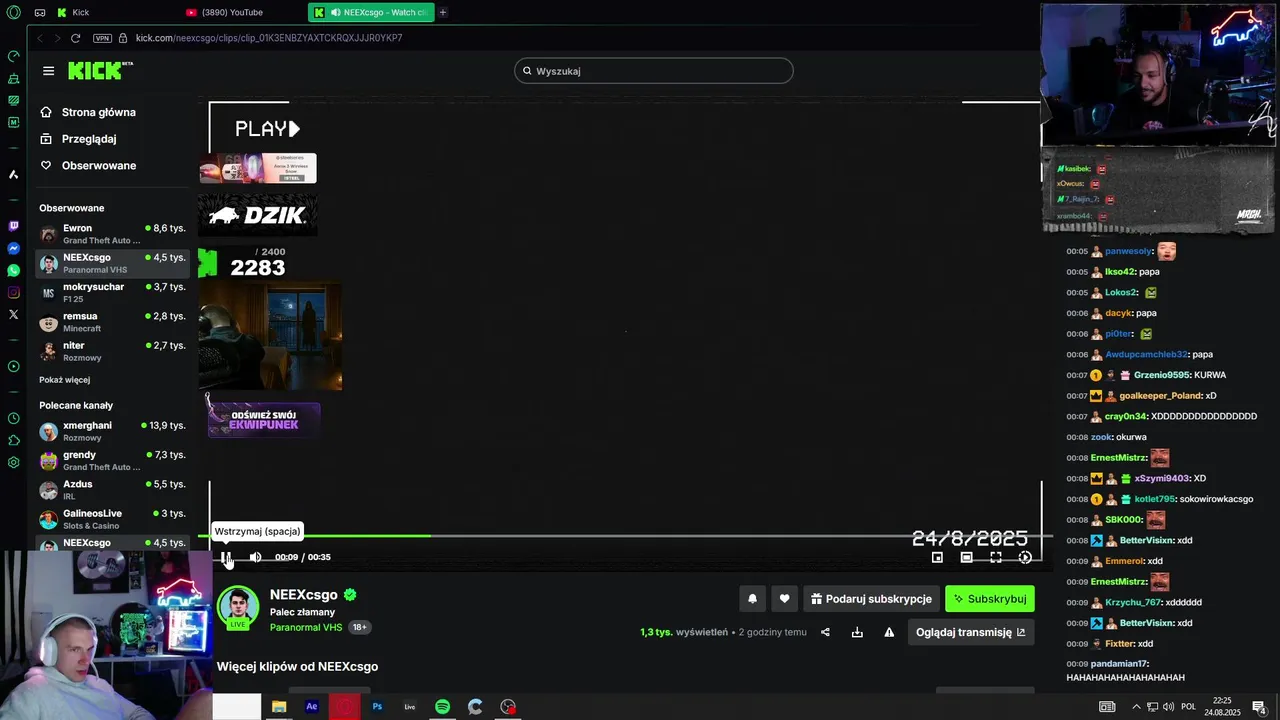This screenshot has width=1280, height=720.
Task: Report the clip using the warning icon
Action: tap(889, 632)
